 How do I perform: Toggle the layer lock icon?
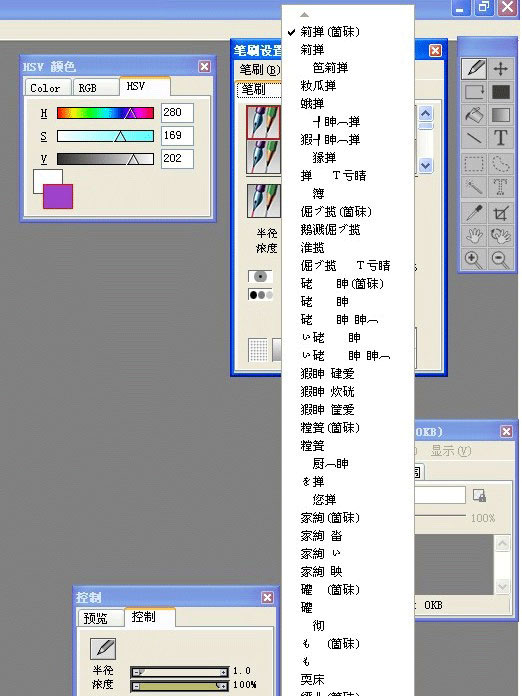click(479, 496)
